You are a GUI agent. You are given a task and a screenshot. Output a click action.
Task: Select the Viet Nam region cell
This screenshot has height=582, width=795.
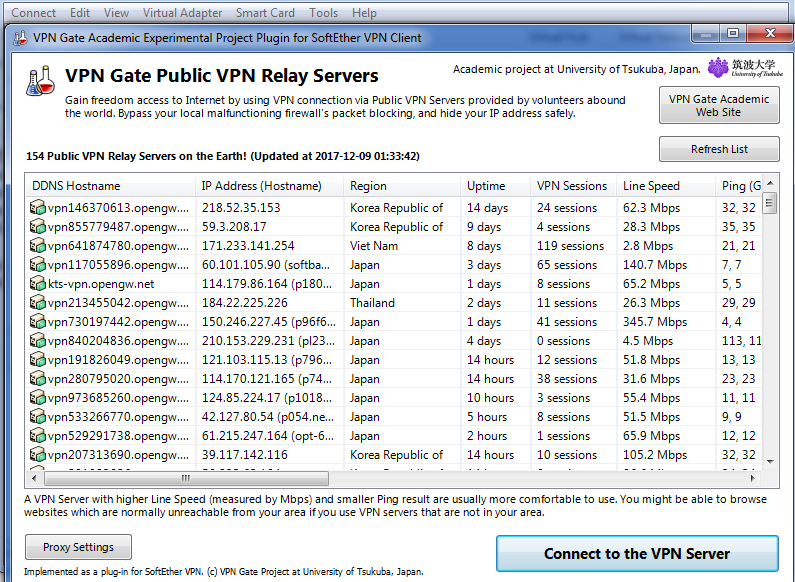374,246
